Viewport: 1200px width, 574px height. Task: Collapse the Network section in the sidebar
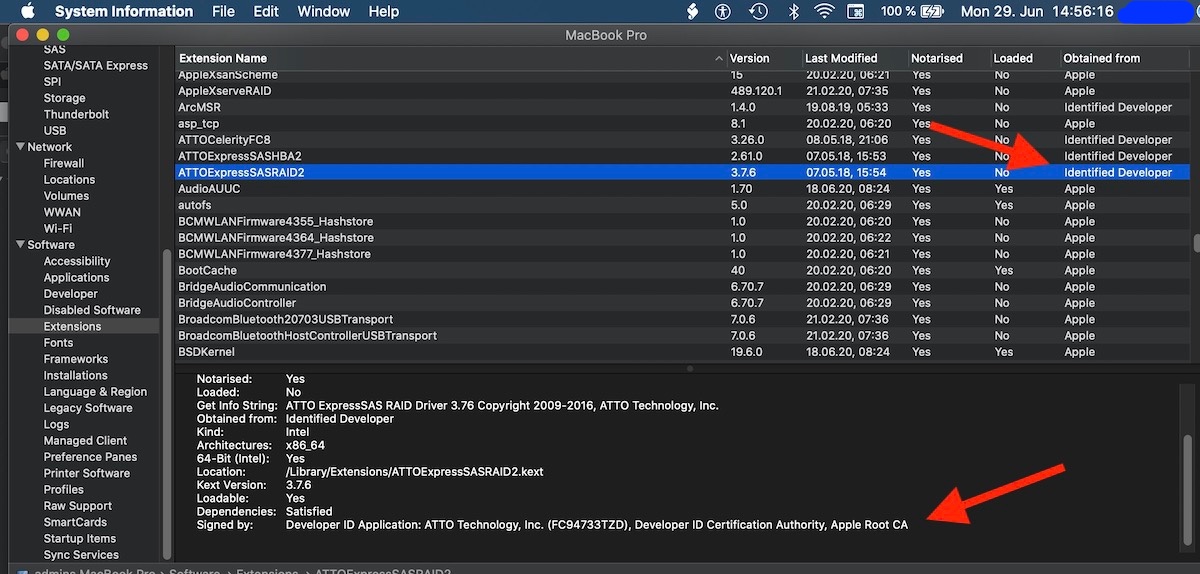point(21,147)
